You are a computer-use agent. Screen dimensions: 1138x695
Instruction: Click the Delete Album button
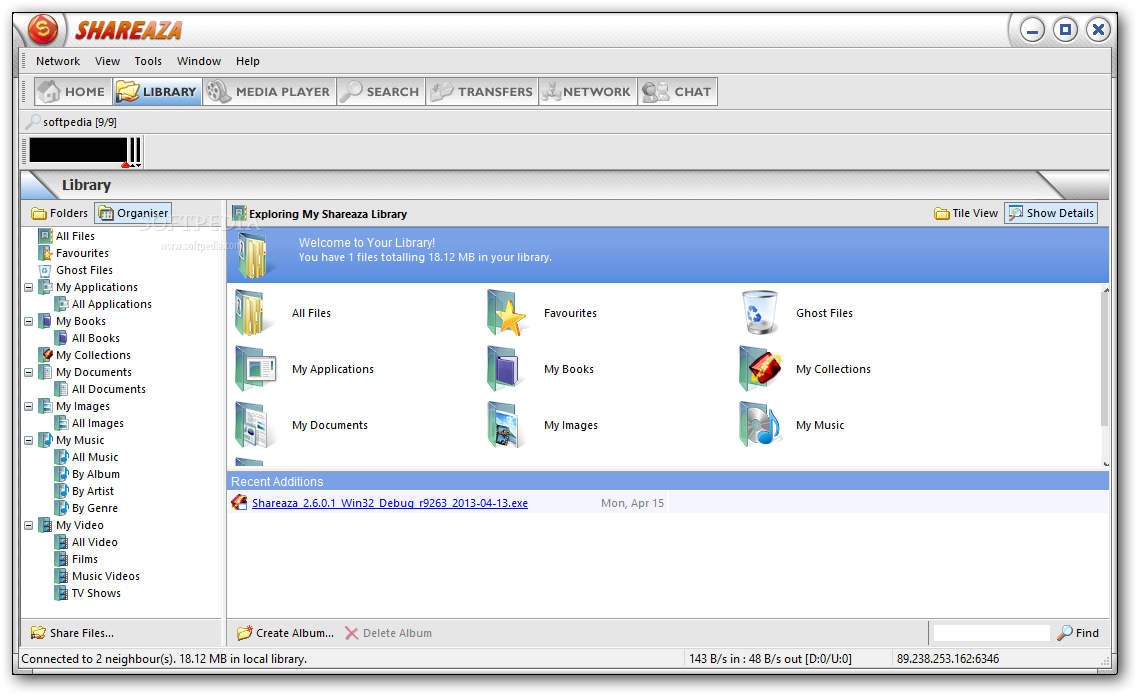388,633
